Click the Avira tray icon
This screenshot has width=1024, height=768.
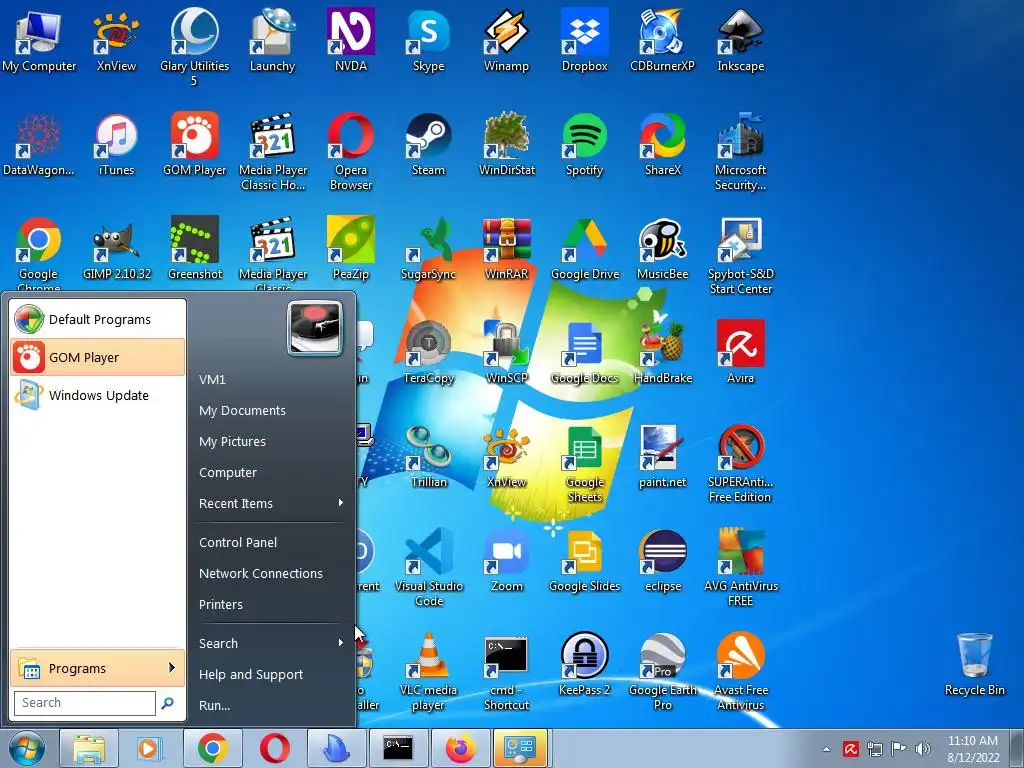[x=850, y=749]
